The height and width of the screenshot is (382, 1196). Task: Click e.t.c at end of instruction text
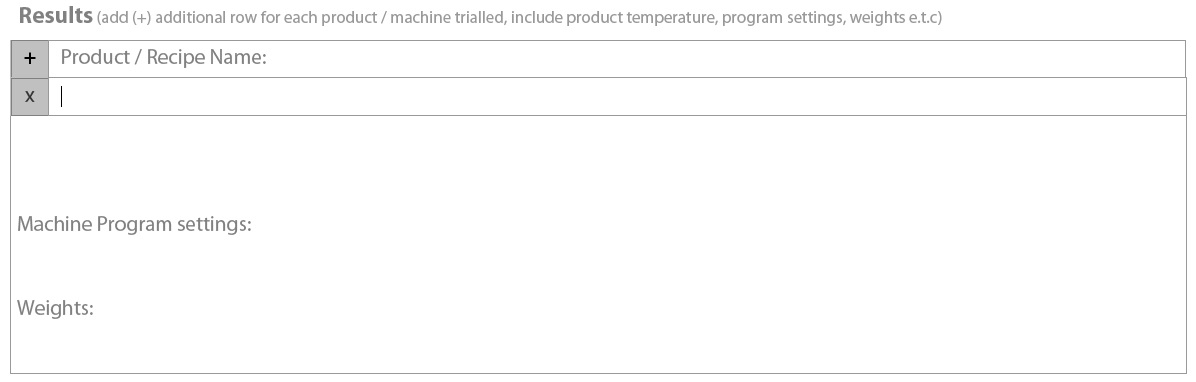(x=920, y=18)
